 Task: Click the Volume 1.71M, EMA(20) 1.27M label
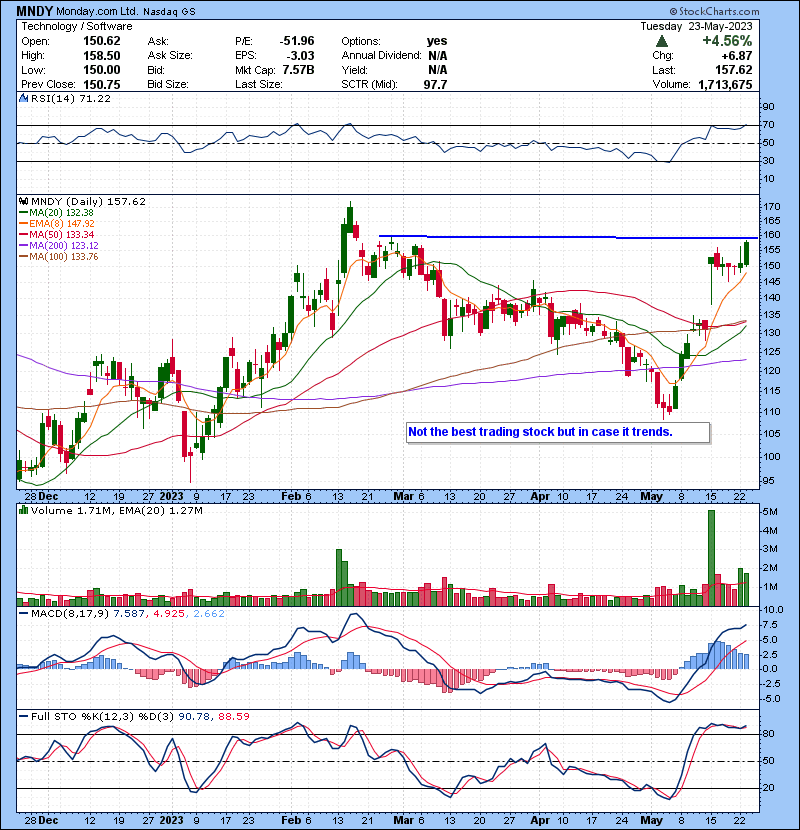116,510
